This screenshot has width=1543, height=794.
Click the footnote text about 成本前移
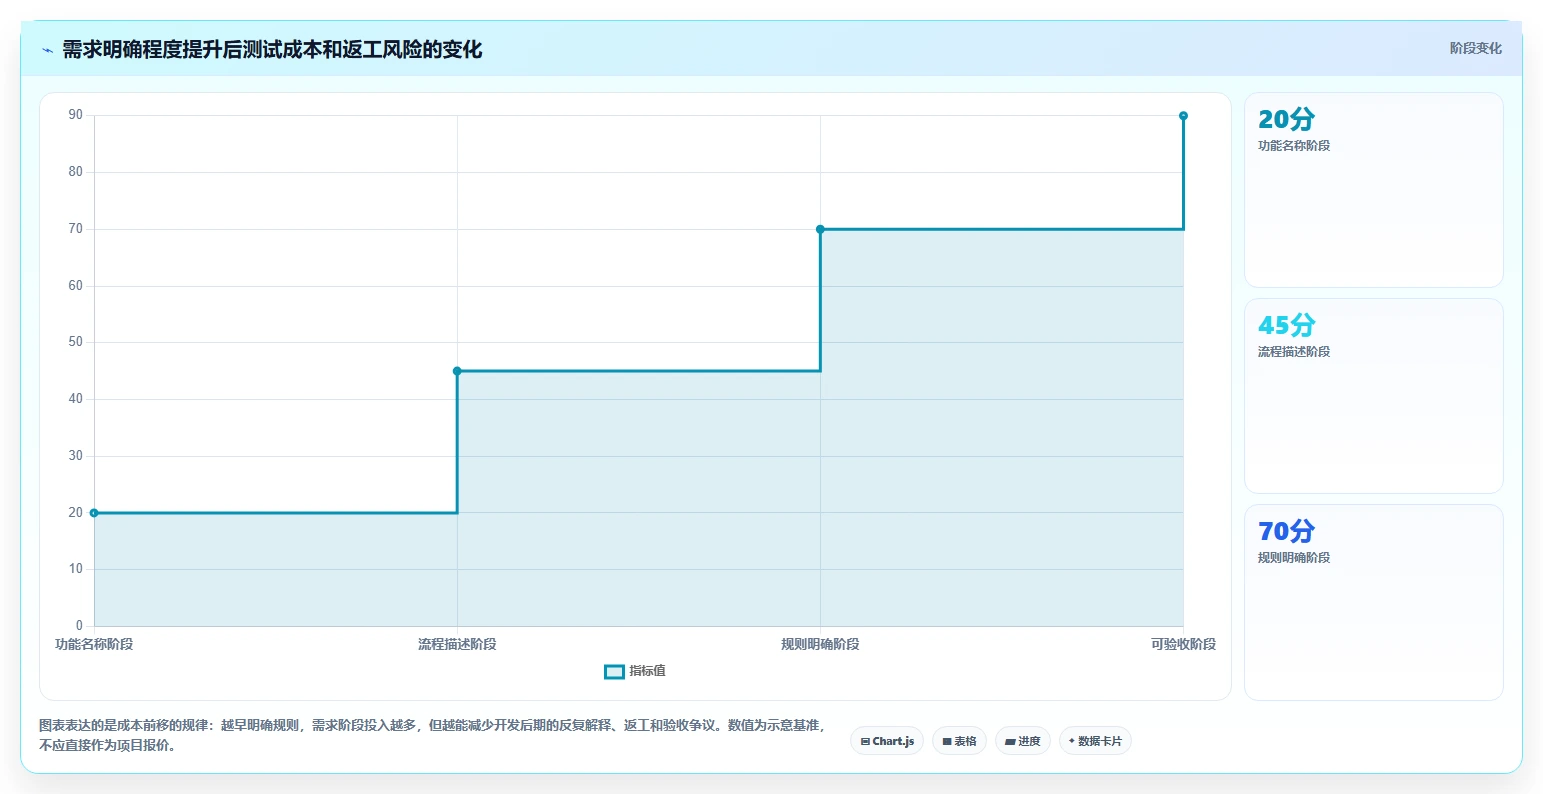point(432,735)
